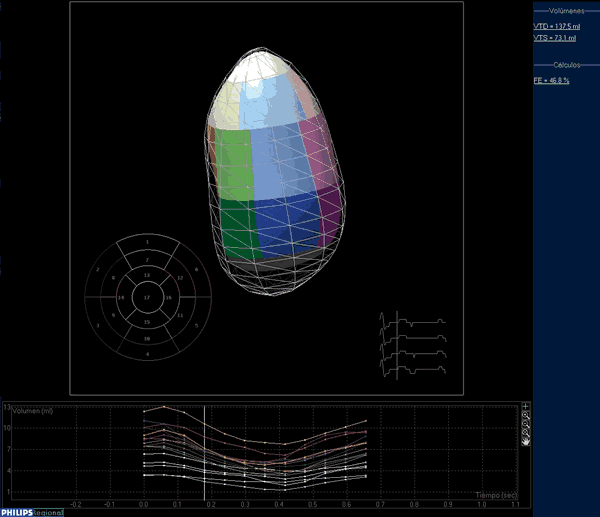Click the lowest white curve in the volume graph
Screen dimensions: 600x517
[245, 486]
